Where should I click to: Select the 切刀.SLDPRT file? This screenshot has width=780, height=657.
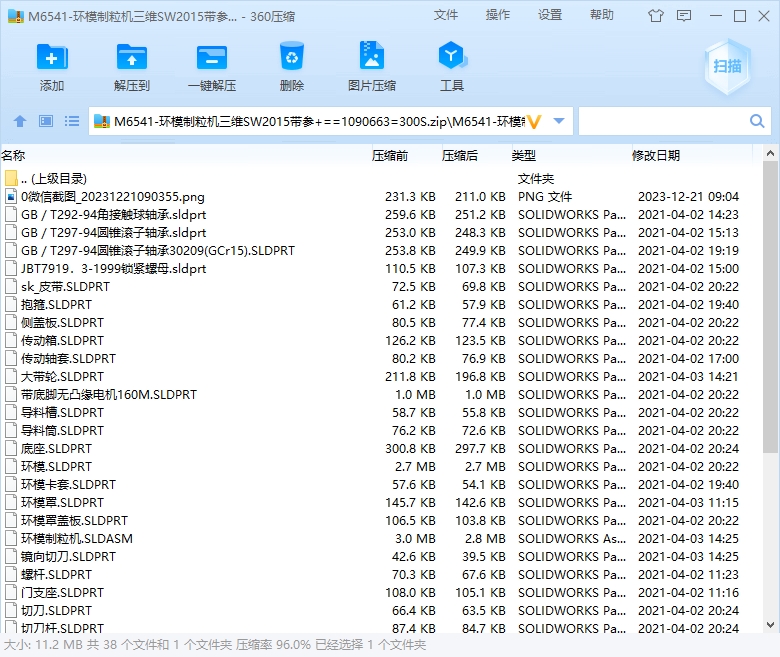(381, 610)
